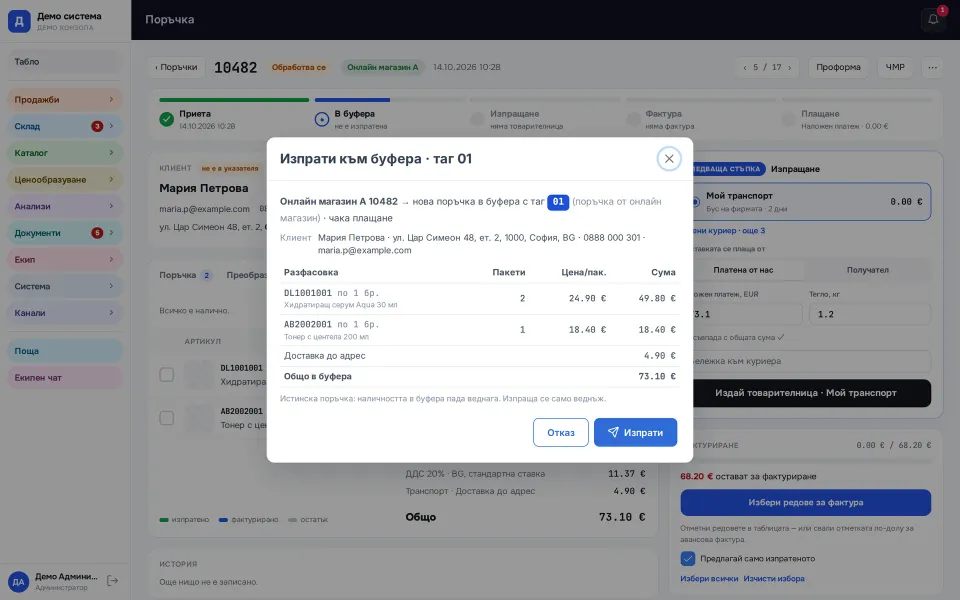Expand the Екип menu
Viewport: 960px width, 600px height.
[x=65, y=259]
